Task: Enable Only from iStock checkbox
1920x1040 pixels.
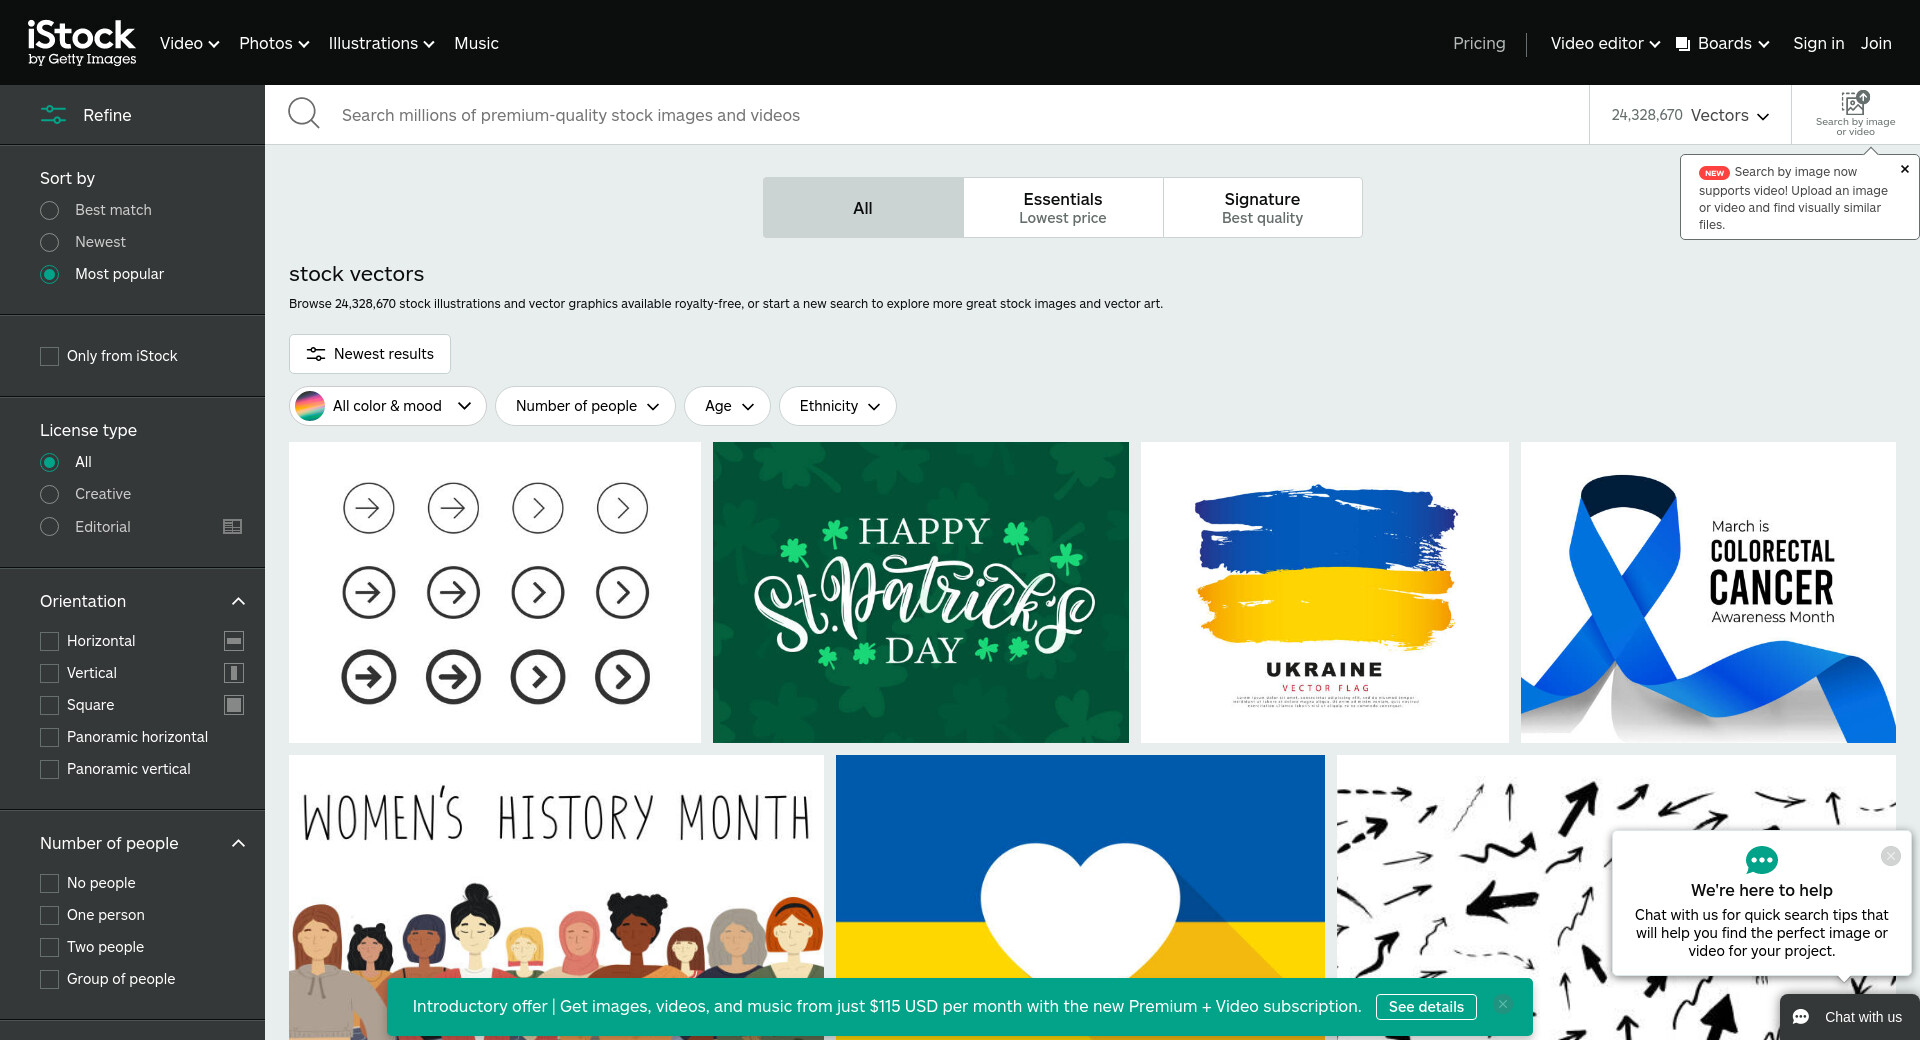Action: point(49,356)
